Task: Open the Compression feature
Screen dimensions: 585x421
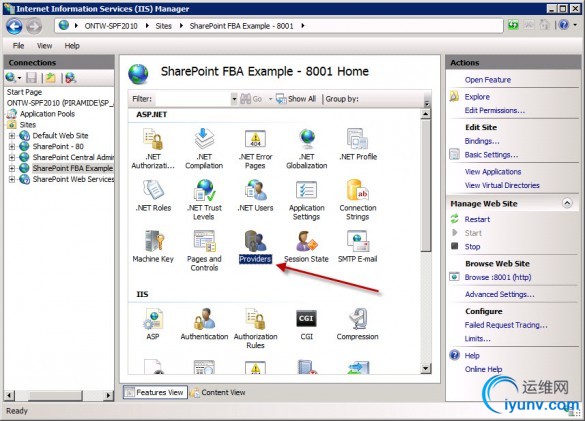Action: (357, 324)
